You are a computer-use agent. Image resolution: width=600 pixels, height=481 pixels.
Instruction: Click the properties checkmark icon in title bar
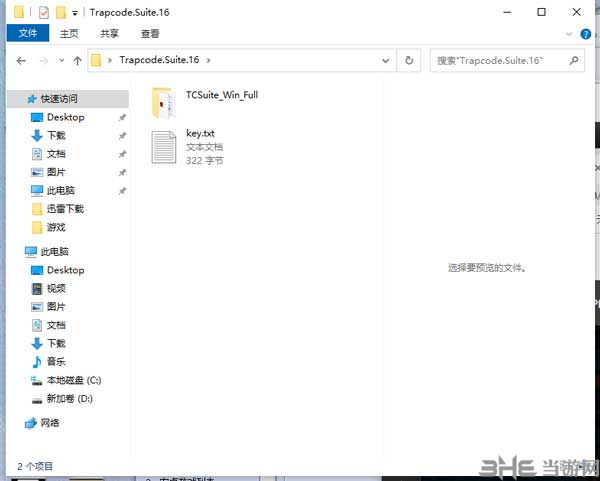(x=44, y=13)
